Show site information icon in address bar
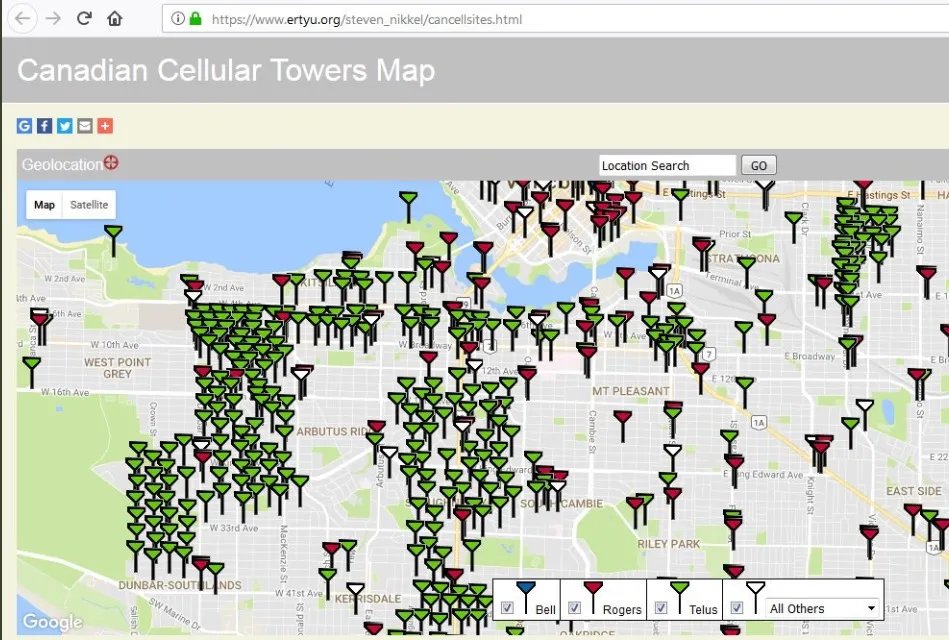The height and width of the screenshot is (640, 949). pos(177,19)
